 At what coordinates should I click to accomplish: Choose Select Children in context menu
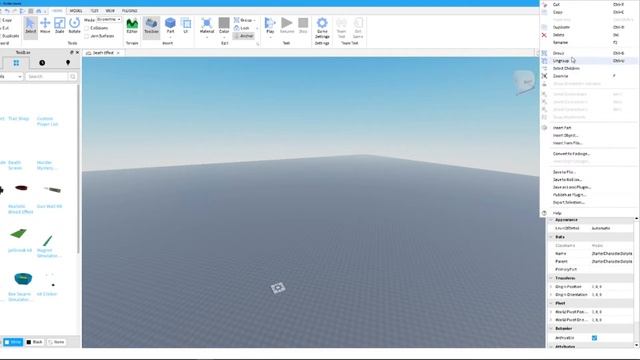coord(589,69)
